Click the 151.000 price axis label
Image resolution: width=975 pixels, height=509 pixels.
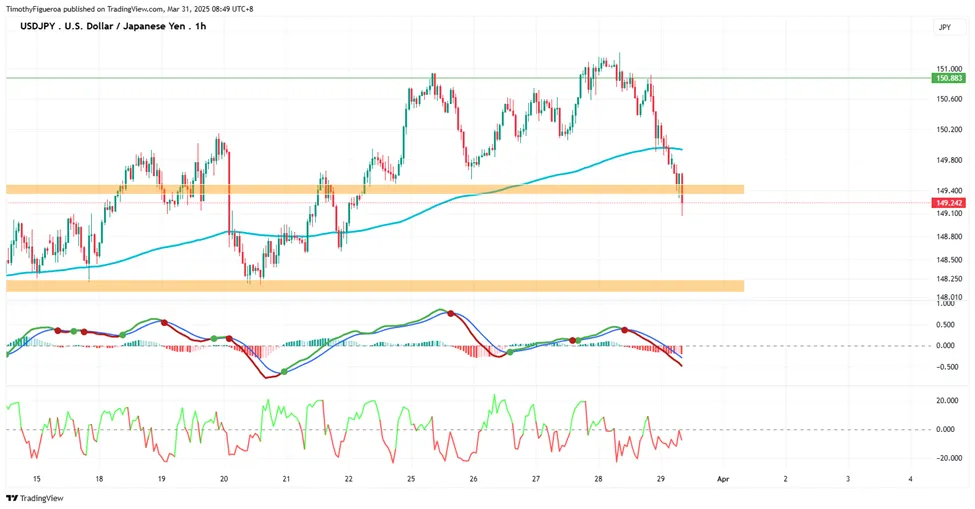coord(950,69)
